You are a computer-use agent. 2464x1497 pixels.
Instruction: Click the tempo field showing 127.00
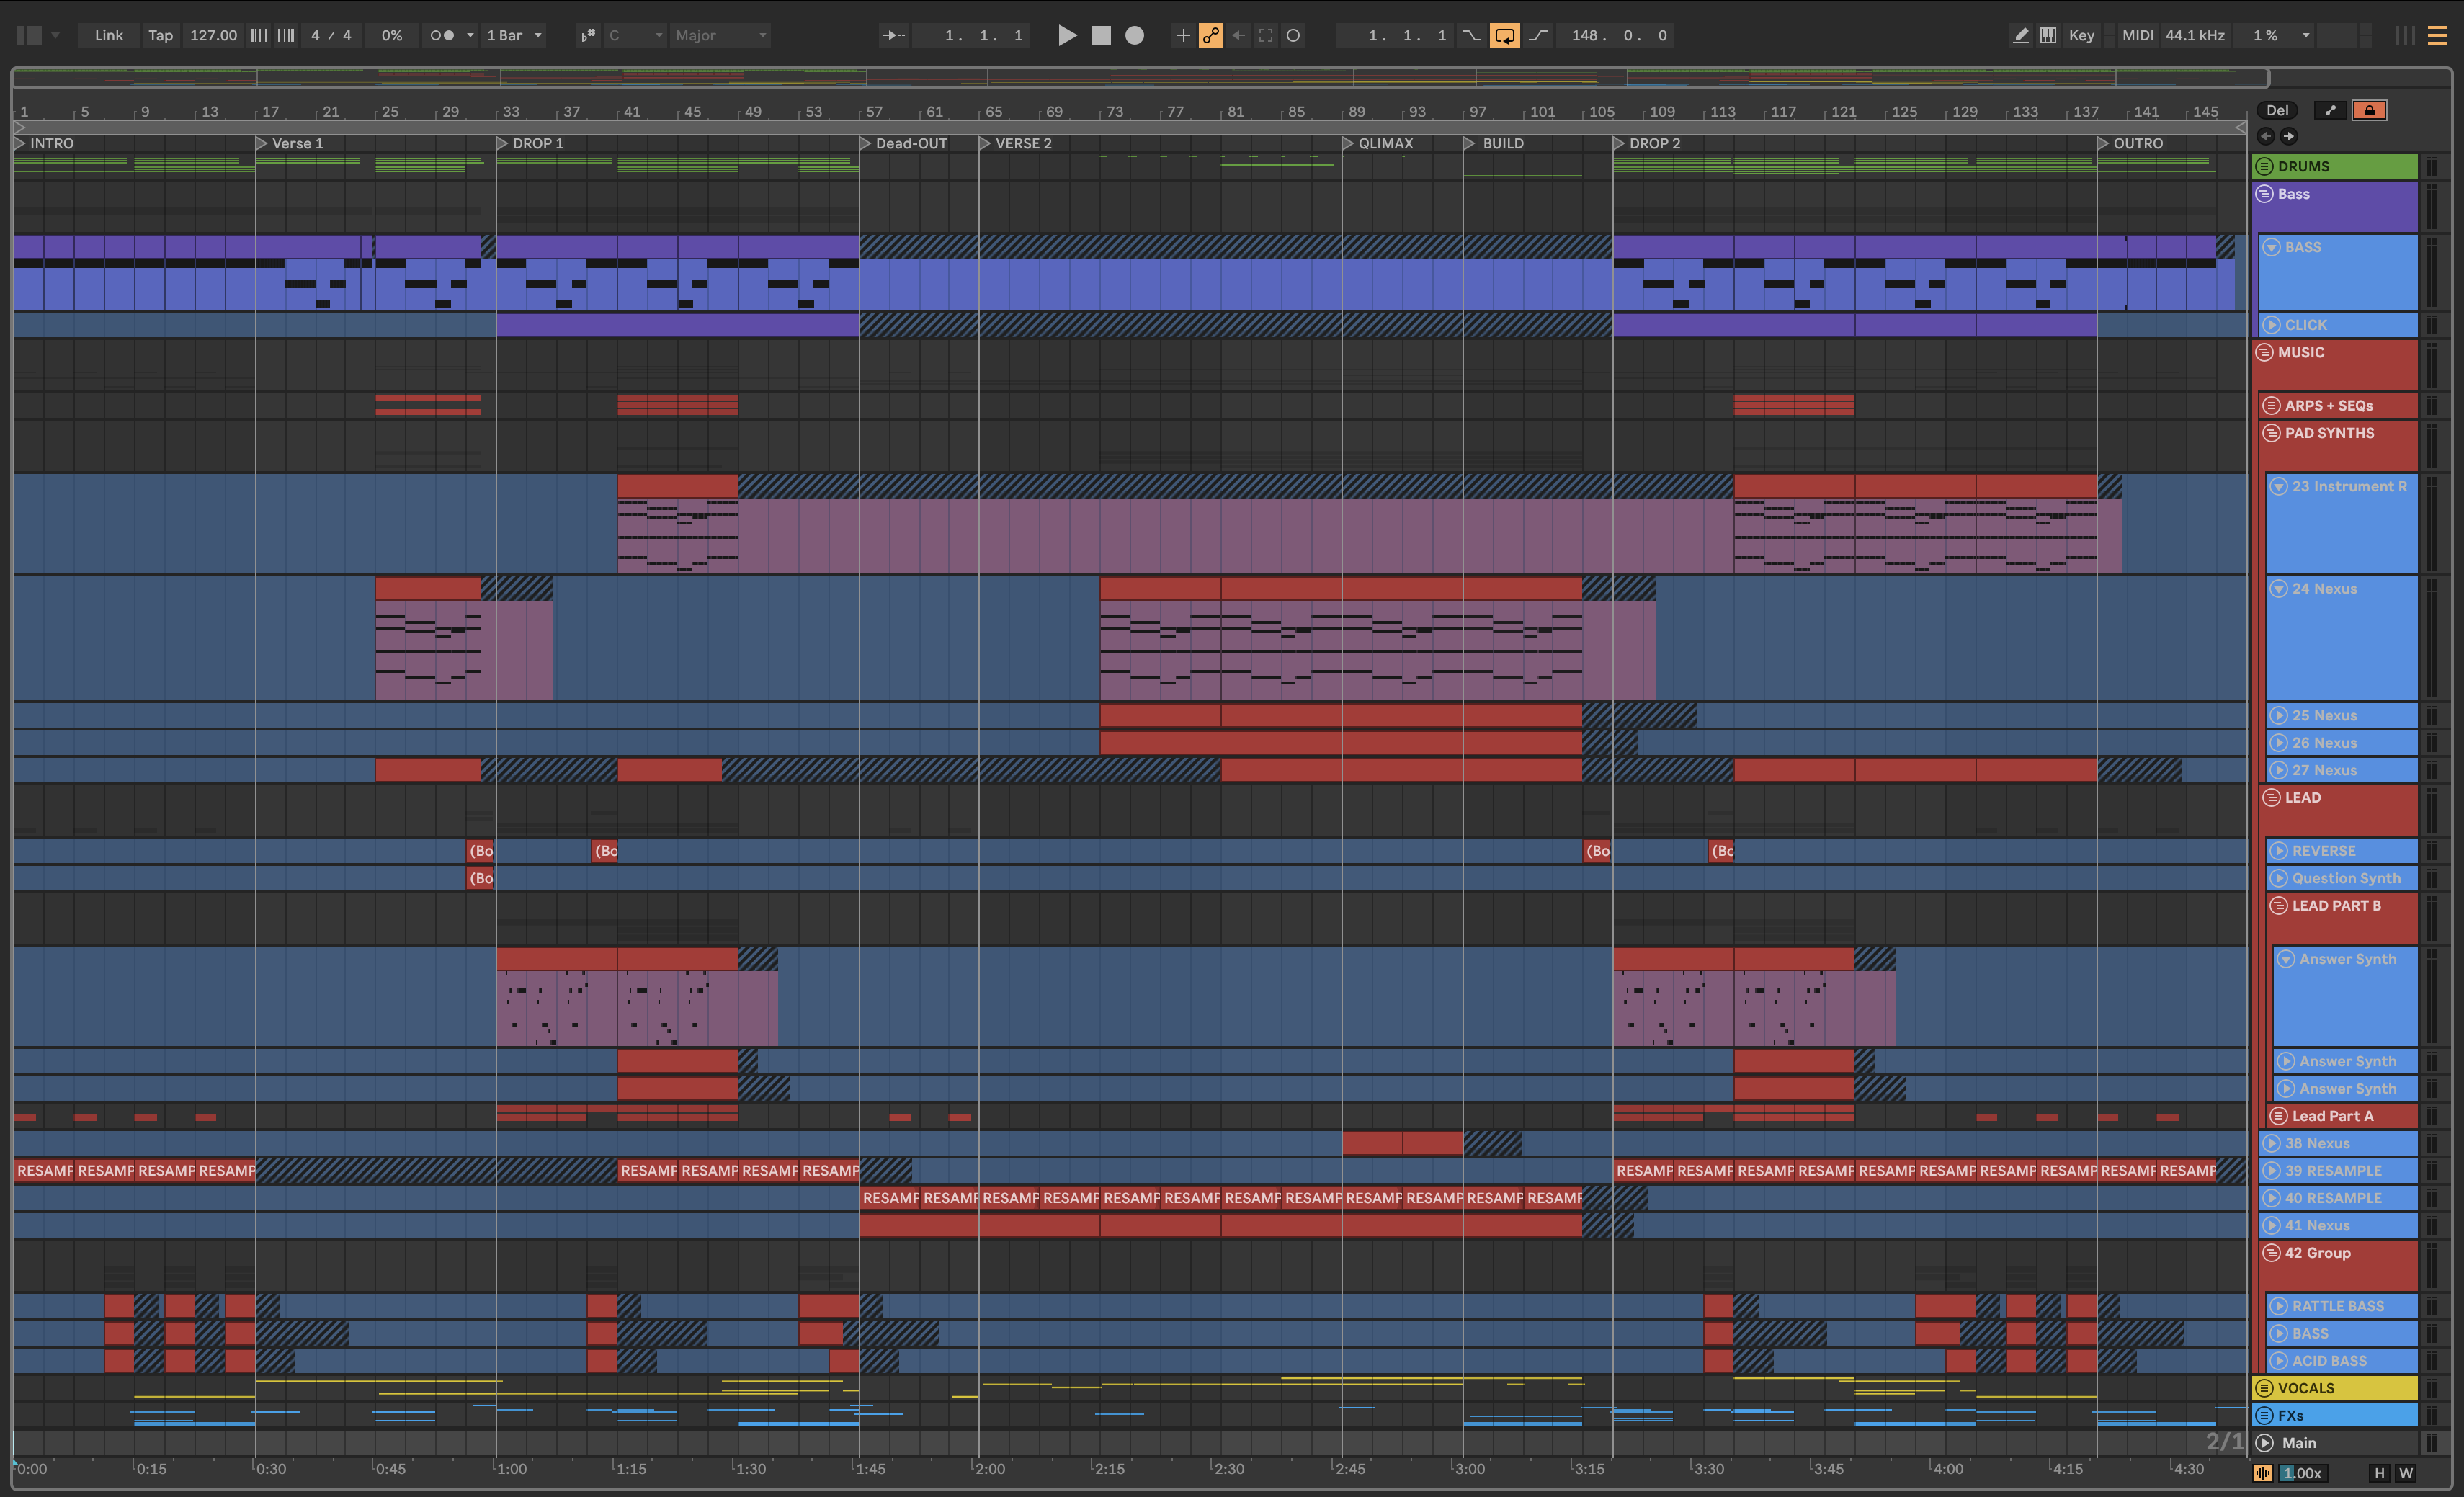coord(213,35)
